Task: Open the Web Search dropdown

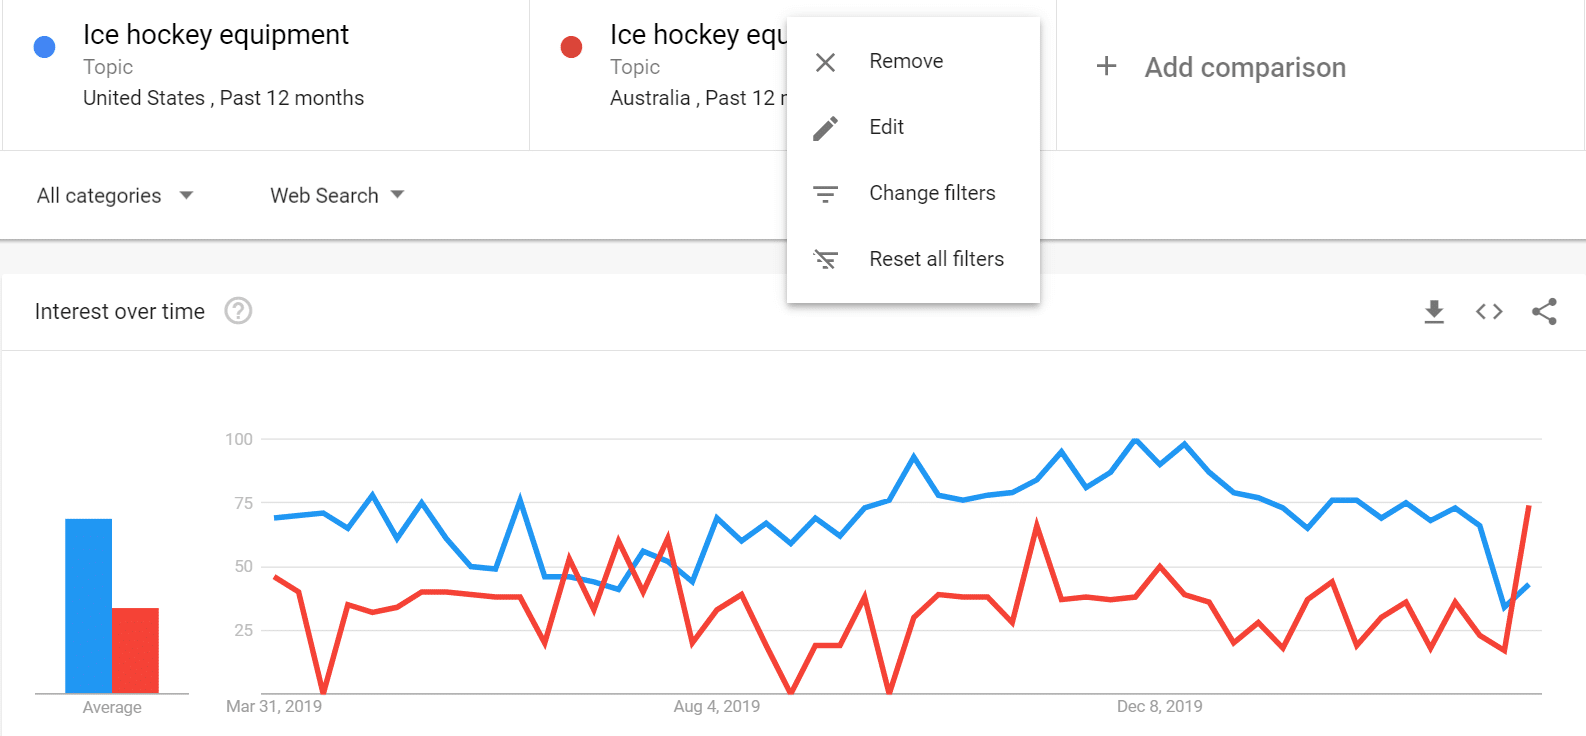Action: click(x=335, y=195)
